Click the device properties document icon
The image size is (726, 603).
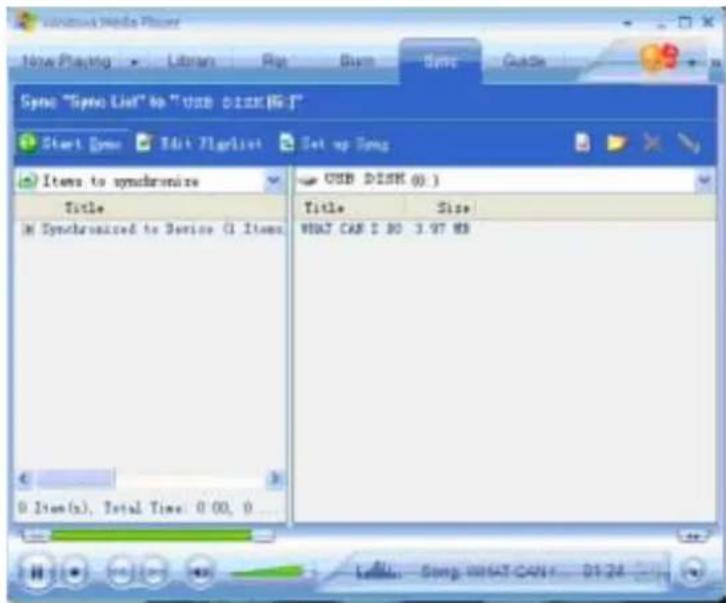(582, 143)
